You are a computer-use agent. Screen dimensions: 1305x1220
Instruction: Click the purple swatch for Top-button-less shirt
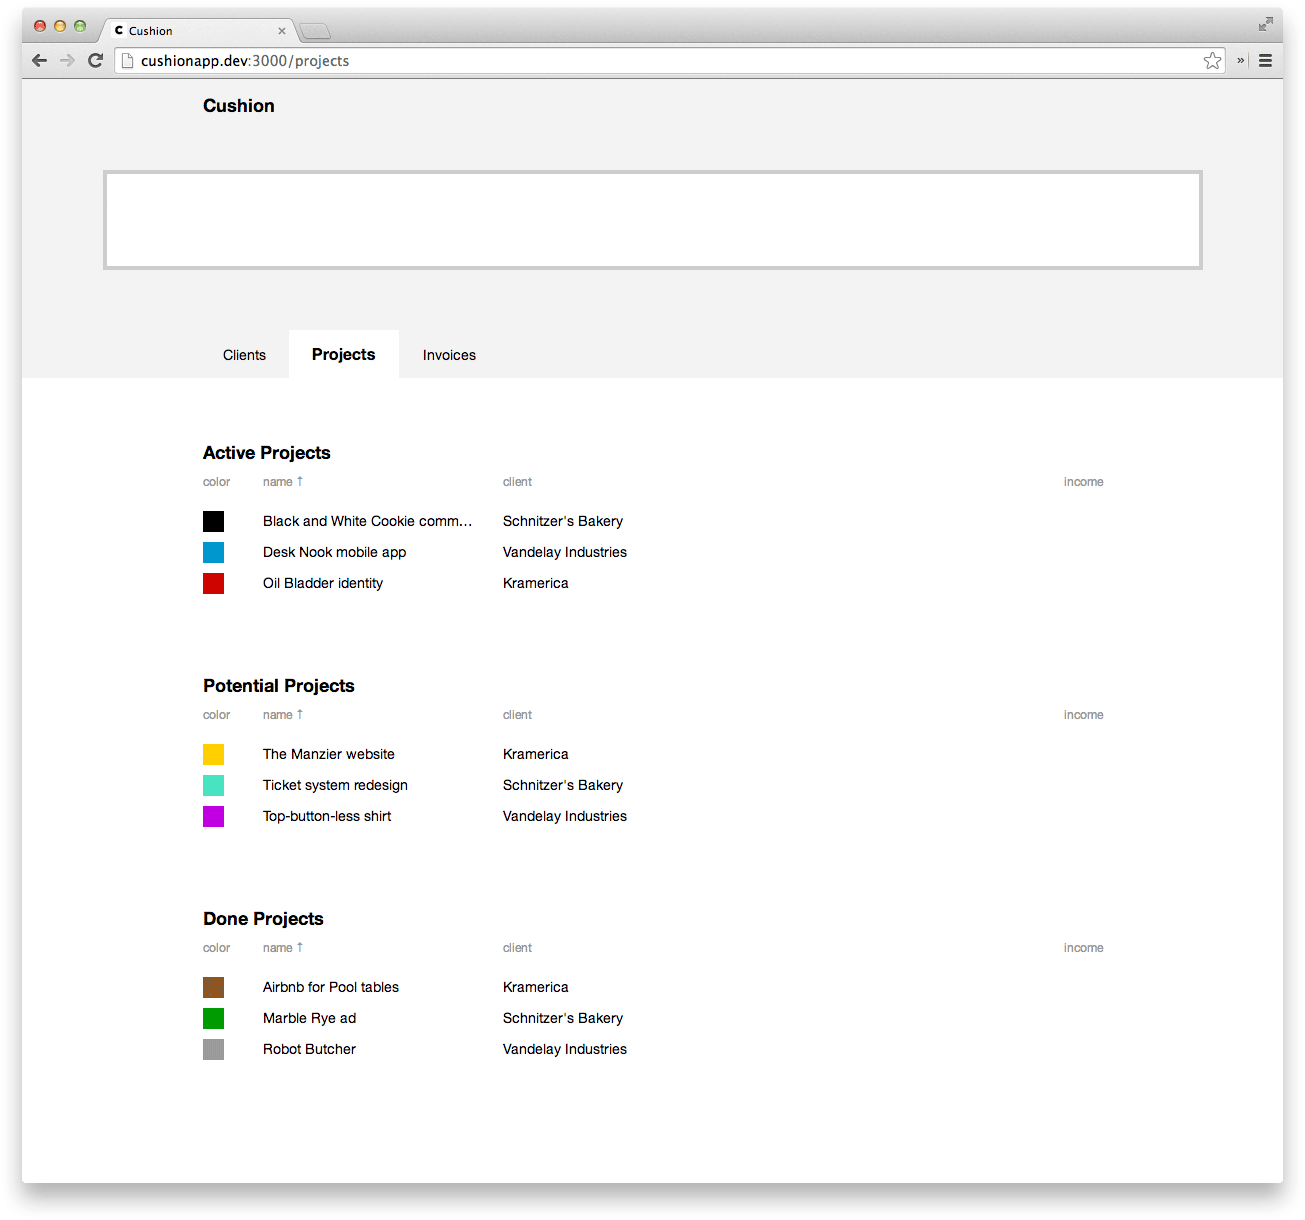pyautogui.click(x=214, y=816)
